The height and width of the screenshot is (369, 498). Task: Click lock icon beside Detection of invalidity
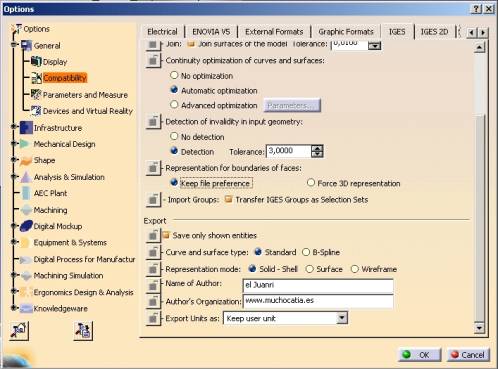[x=153, y=122]
